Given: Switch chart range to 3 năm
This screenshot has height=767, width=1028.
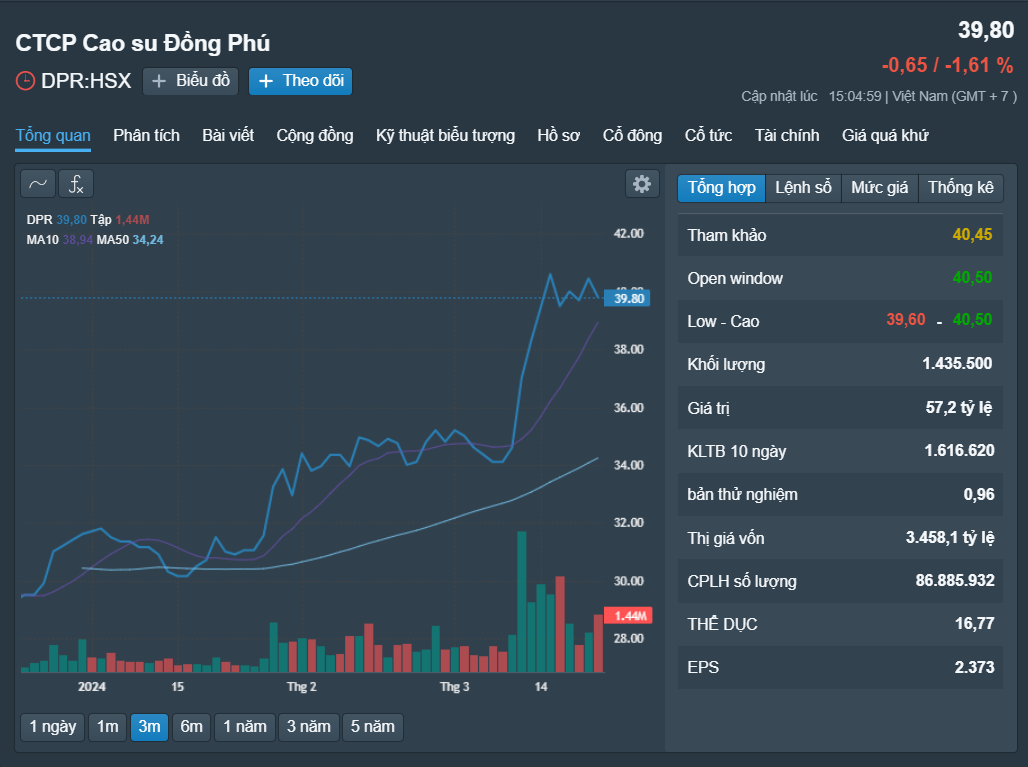Looking at the screenshot, I should pyautogui.click(x=309, y=727).
